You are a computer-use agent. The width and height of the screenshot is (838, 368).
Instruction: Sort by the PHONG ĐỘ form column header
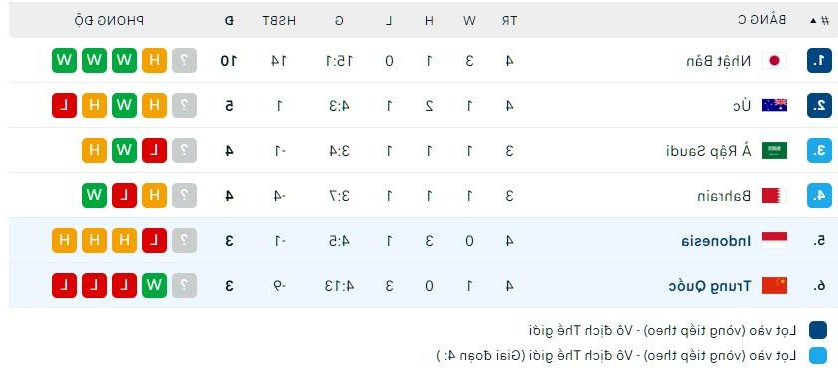tap(109, 21)
